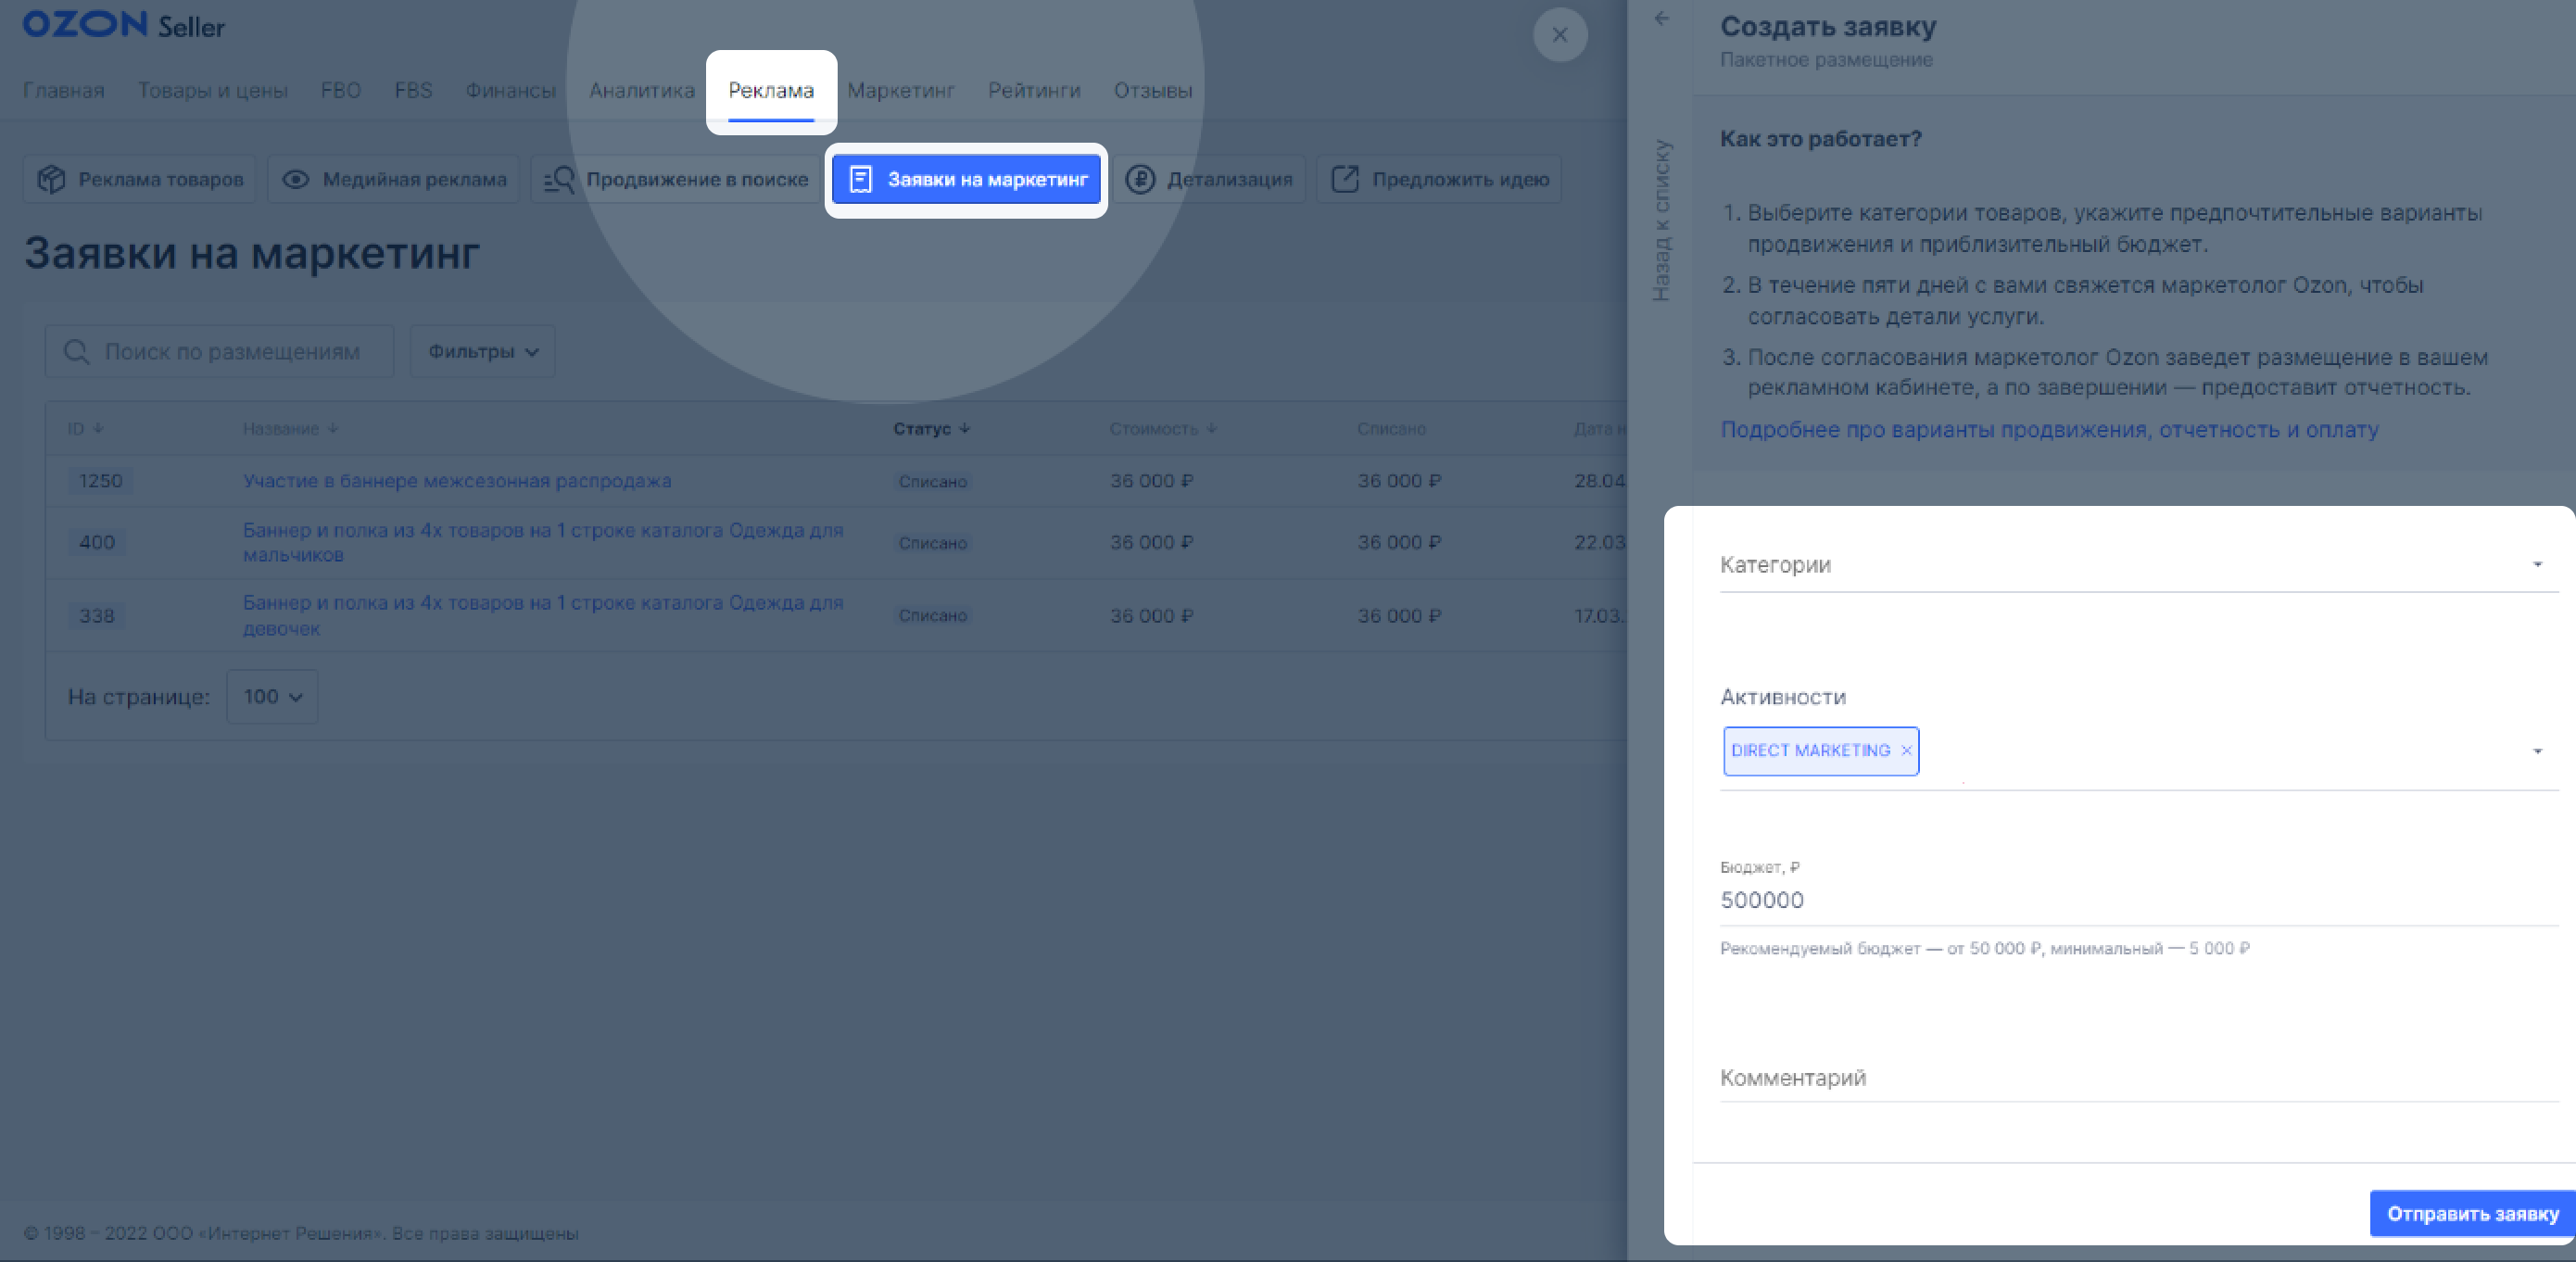Select the Реклама tab
2576x1262 pixels.
coord(771,91)
